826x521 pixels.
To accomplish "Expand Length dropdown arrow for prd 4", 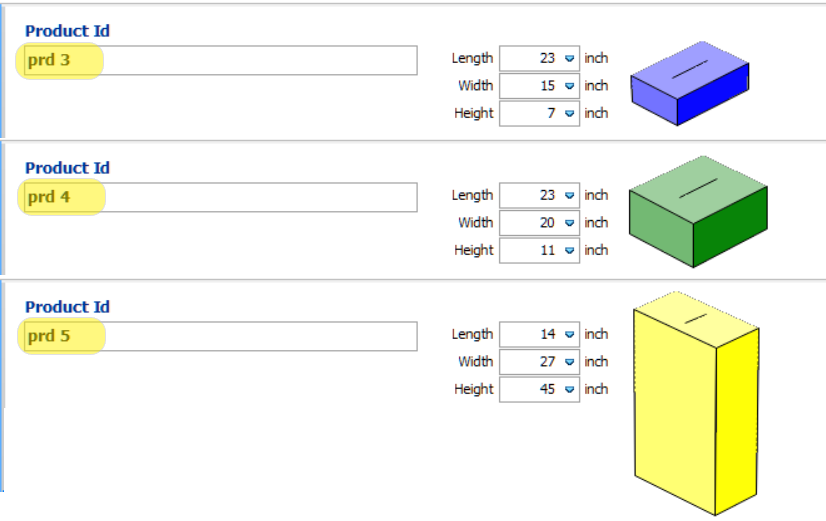I will pyautogui.click(x=569, y=195).
